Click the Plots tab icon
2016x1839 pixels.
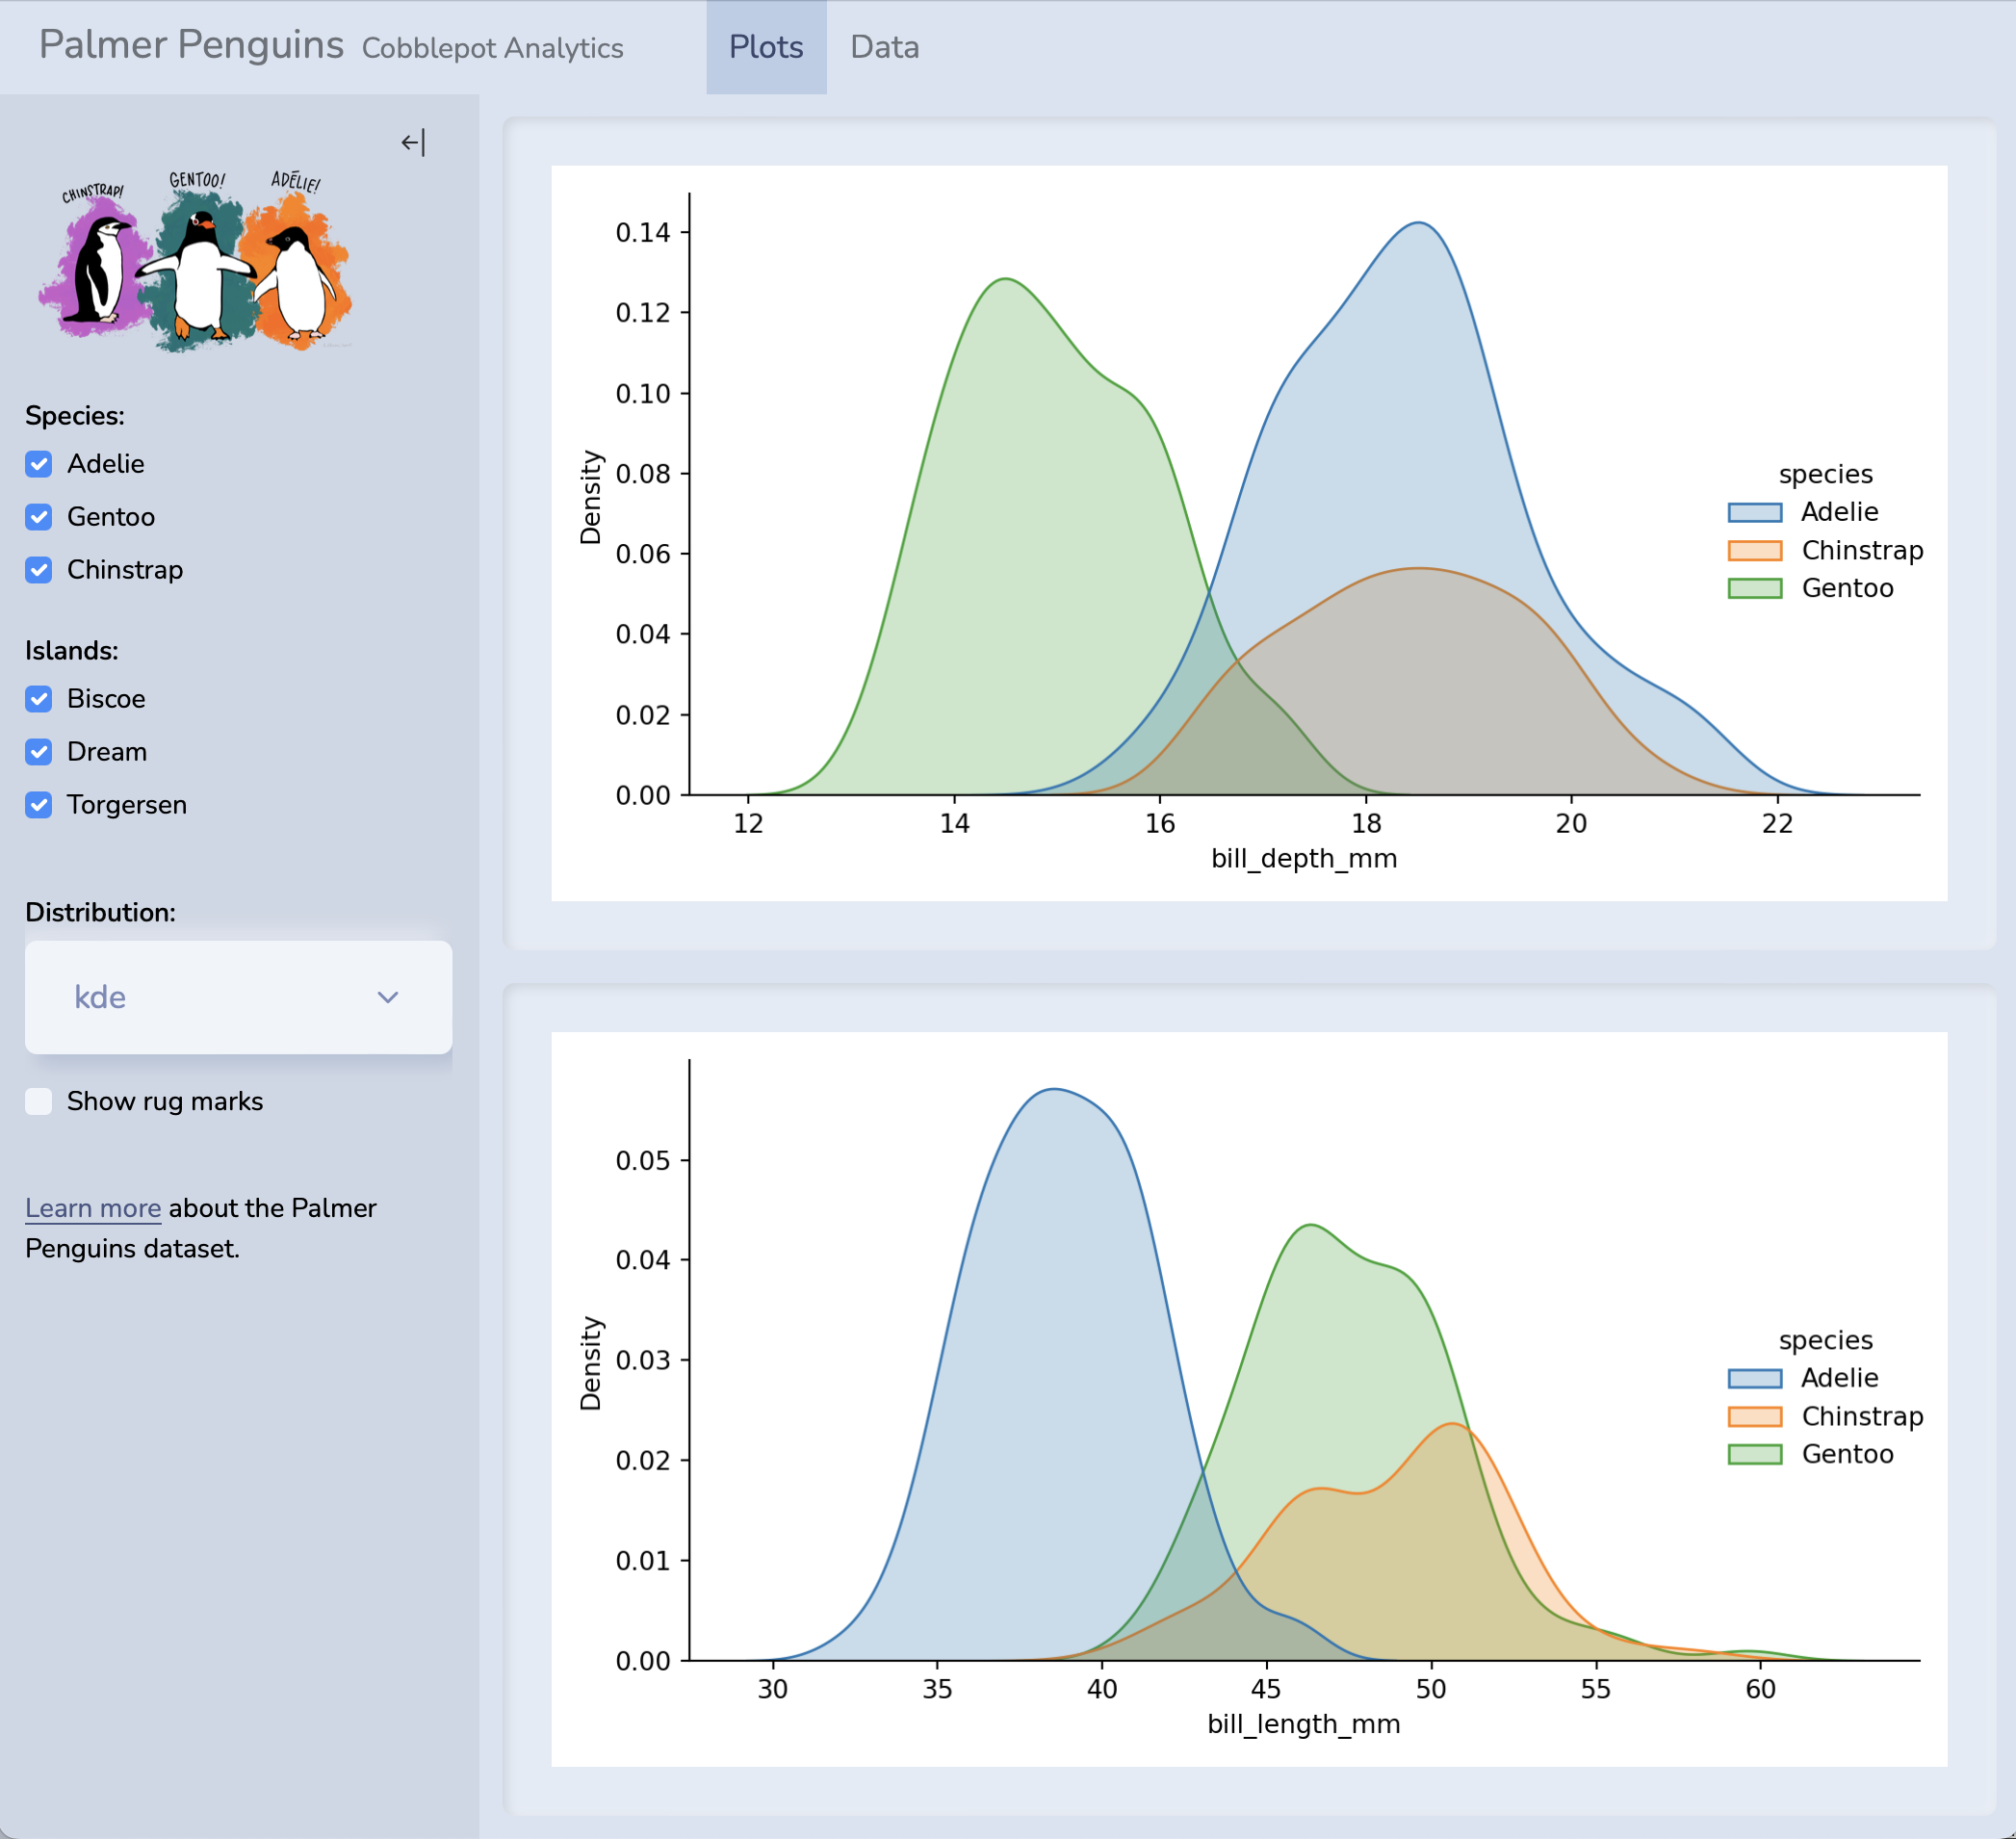pyautogui.click(x=767, y=47)
